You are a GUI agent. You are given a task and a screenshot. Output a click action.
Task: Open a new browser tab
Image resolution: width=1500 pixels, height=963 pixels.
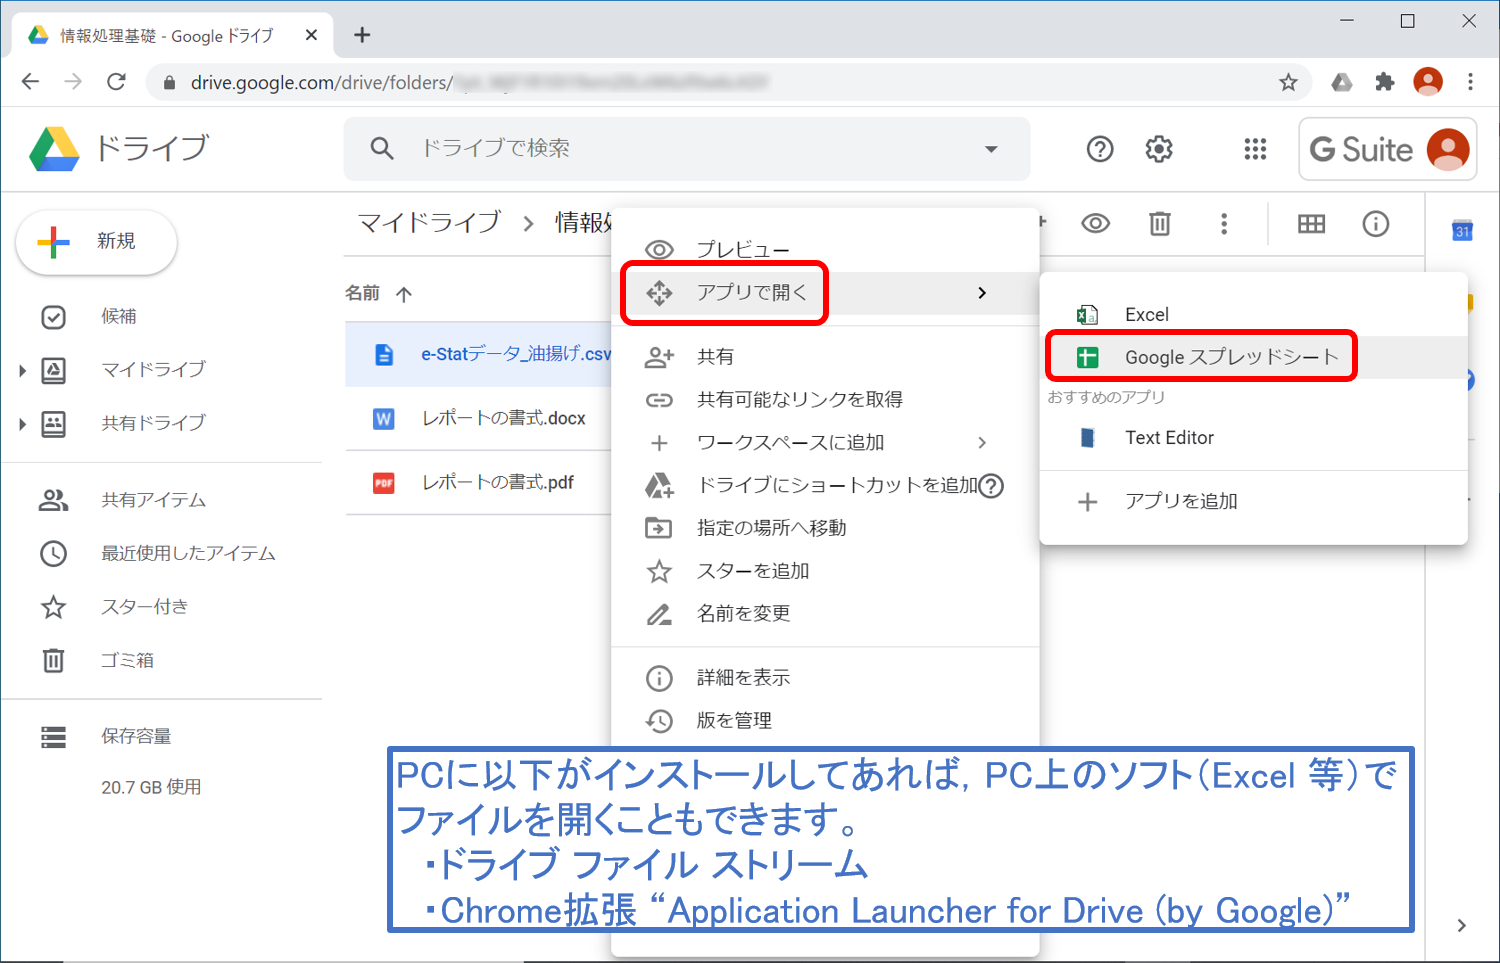(362, 35)
